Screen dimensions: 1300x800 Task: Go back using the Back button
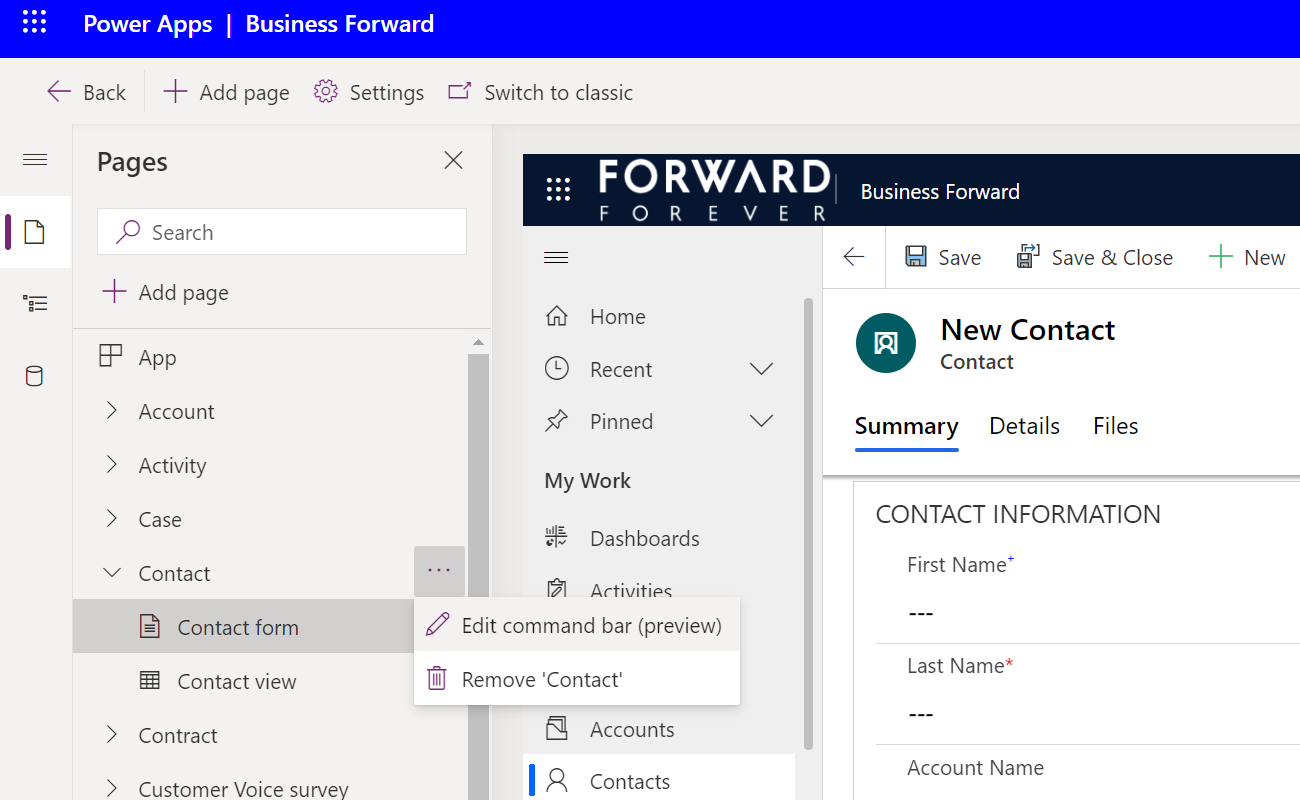pos(86,92)
